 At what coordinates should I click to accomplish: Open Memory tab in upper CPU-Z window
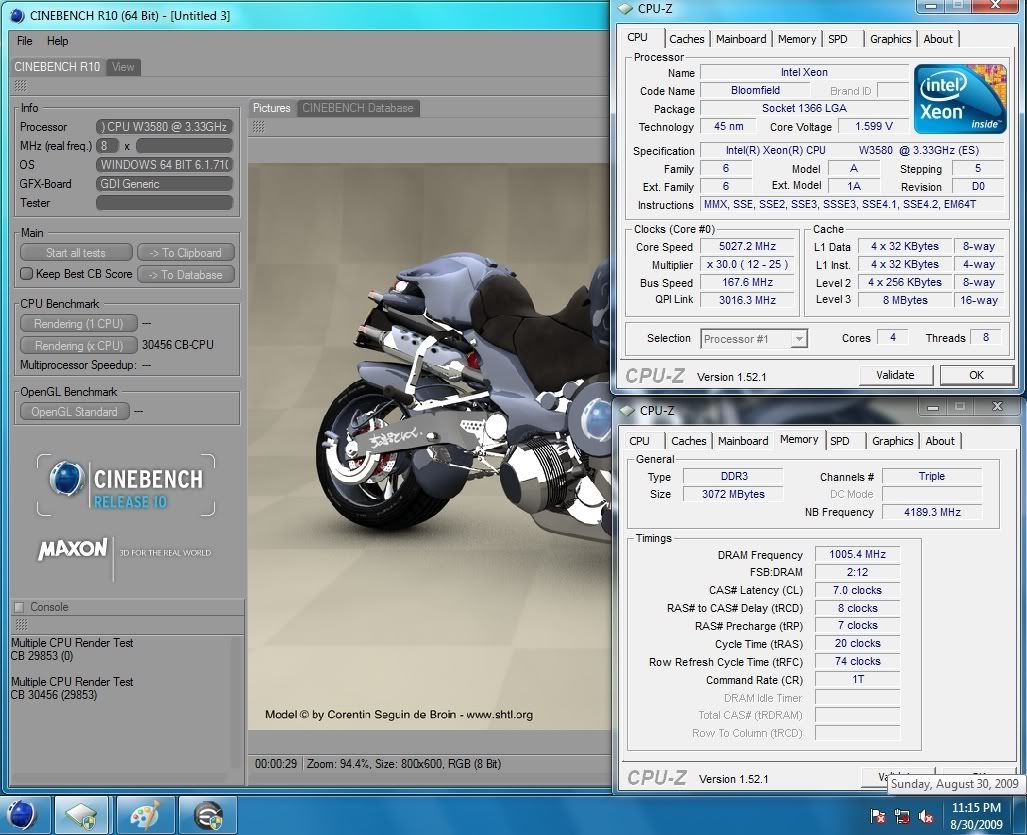(x=796, y=39)
